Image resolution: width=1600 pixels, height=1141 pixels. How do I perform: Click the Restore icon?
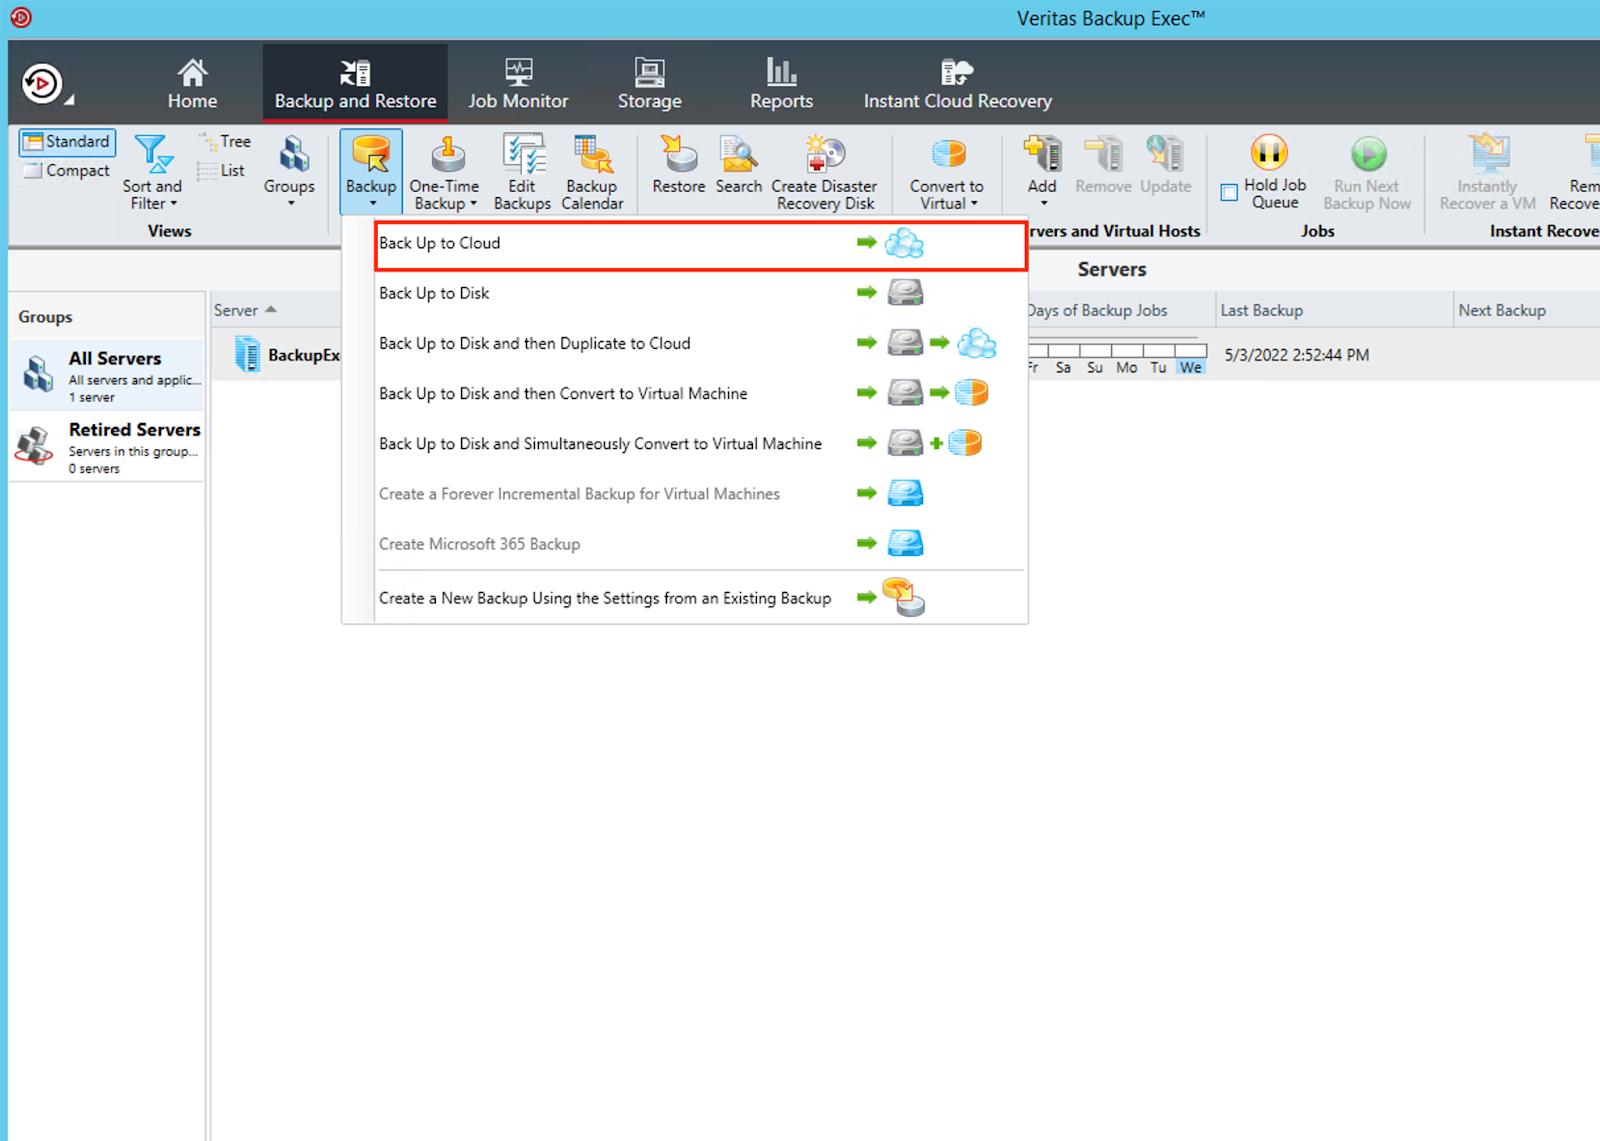pos(679,165)
